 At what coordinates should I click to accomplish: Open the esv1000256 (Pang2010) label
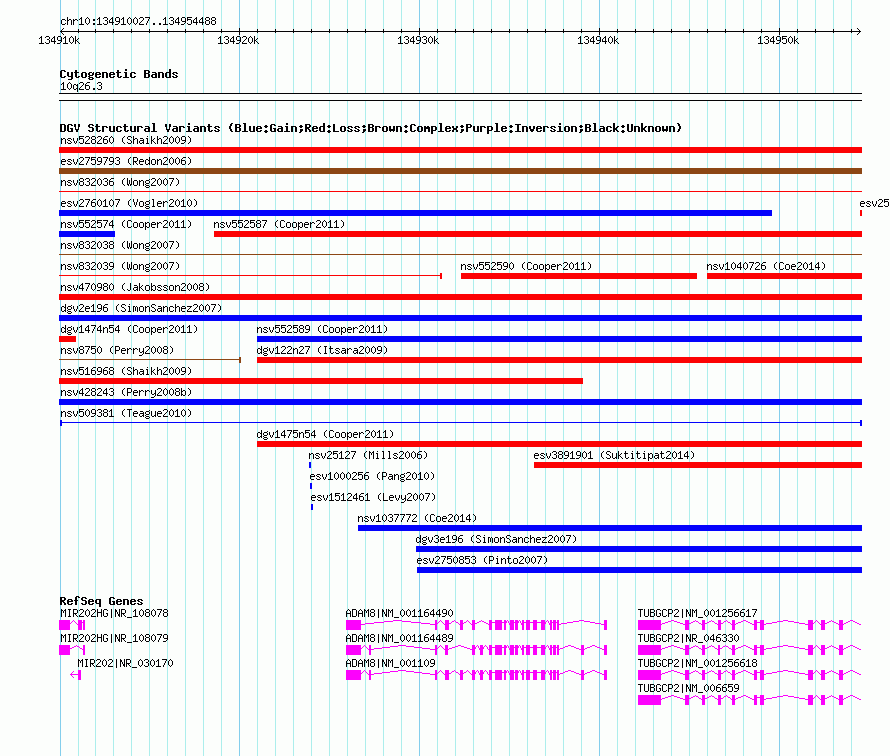point(372,476)
